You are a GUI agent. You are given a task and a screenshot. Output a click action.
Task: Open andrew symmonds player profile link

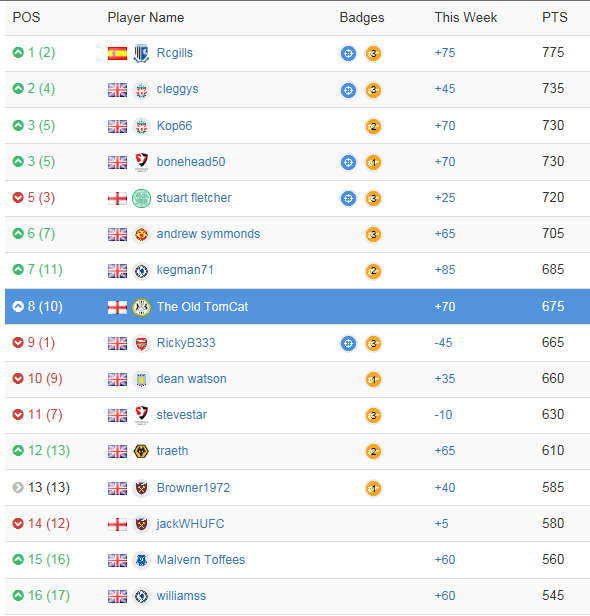(x=208, y=234)
